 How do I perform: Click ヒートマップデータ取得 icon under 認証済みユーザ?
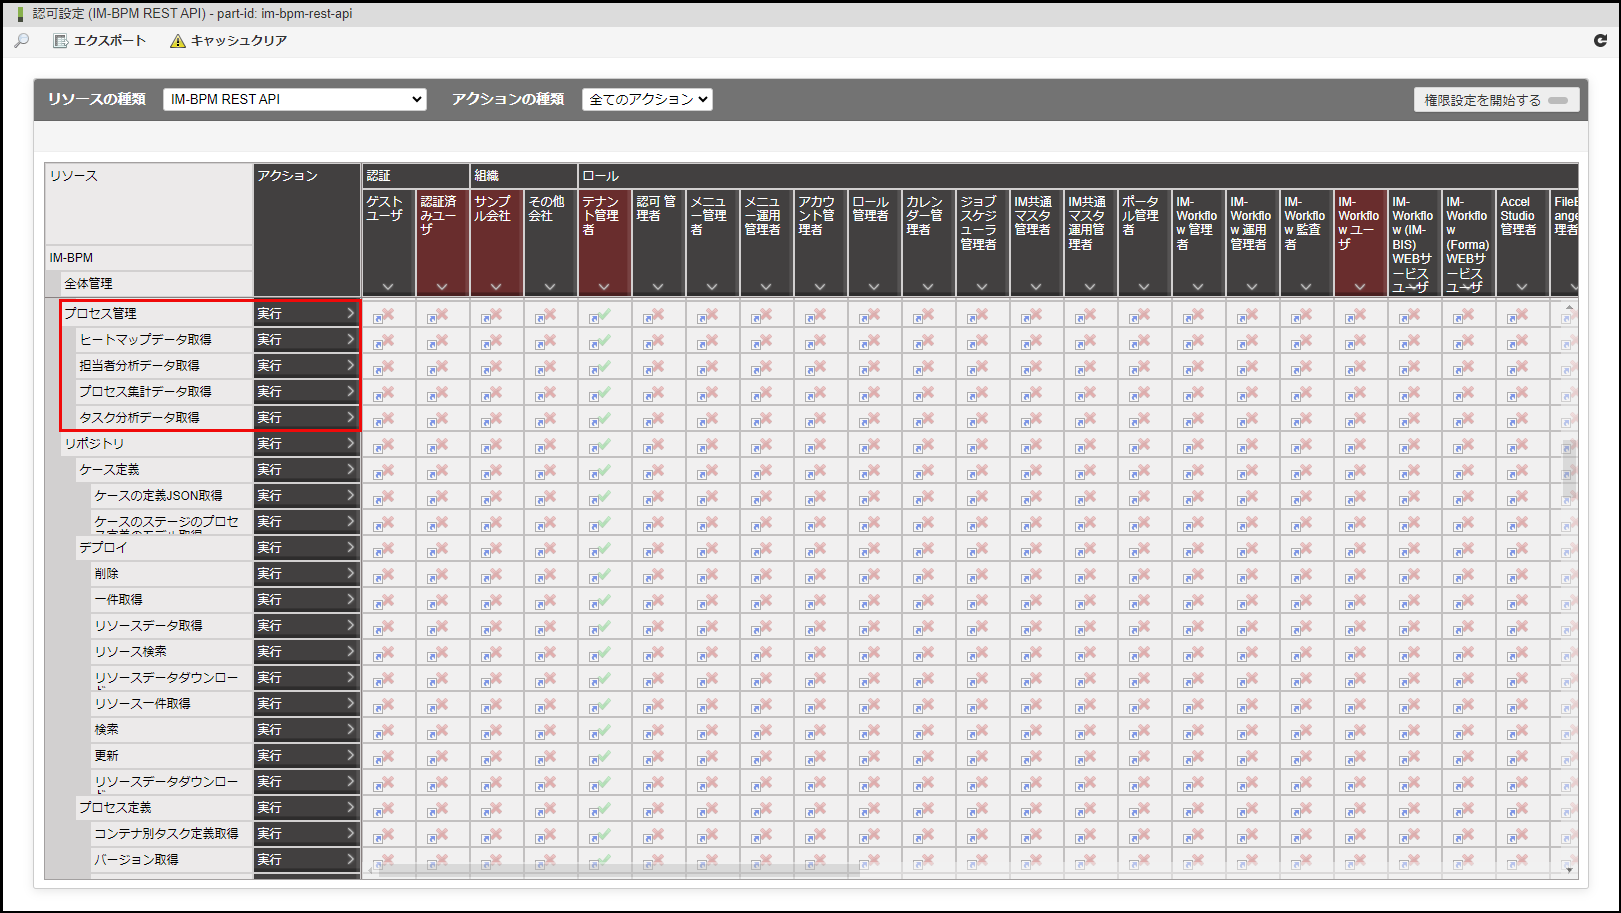tap(438, 341)
